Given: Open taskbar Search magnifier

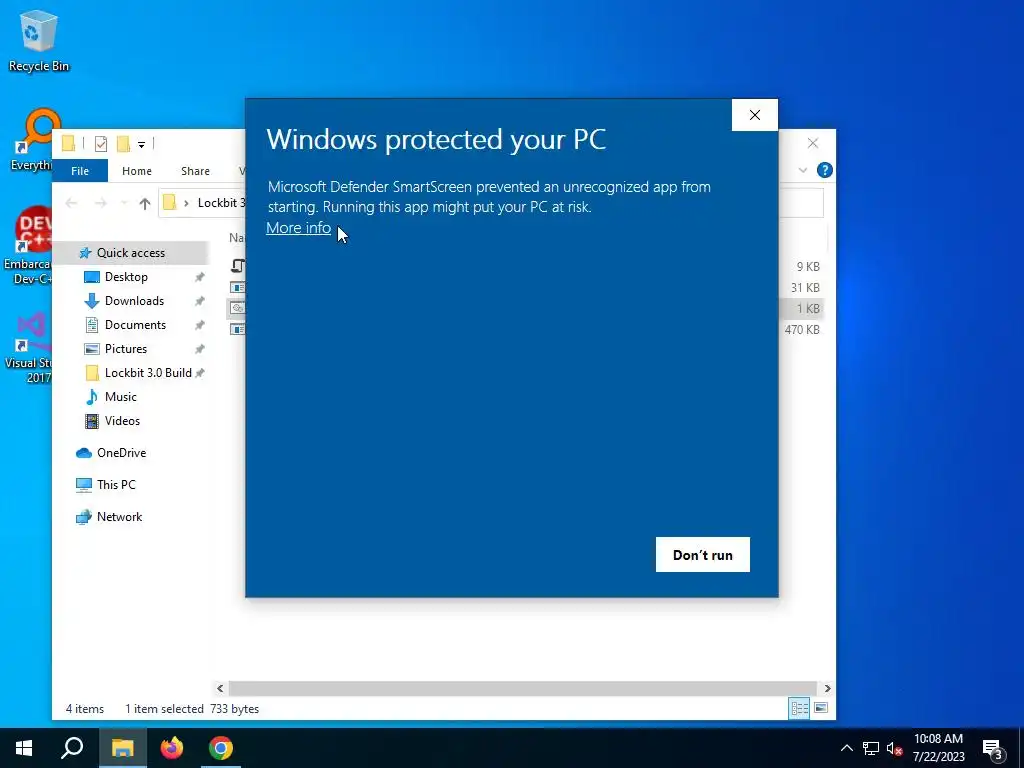Looking at the screenshot, I should 72,748.
